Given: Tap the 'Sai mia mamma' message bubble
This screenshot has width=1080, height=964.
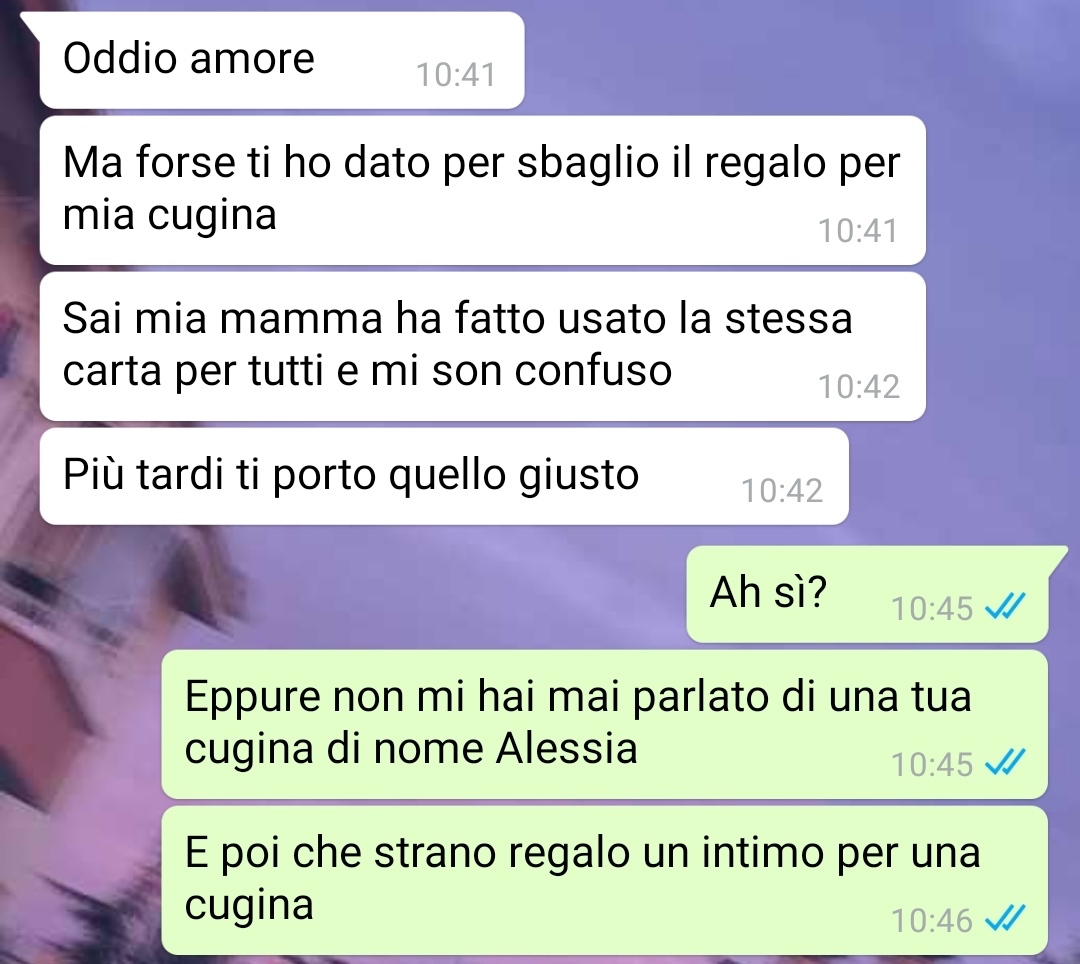Looking at the screenshot, I should click(482, 346).
